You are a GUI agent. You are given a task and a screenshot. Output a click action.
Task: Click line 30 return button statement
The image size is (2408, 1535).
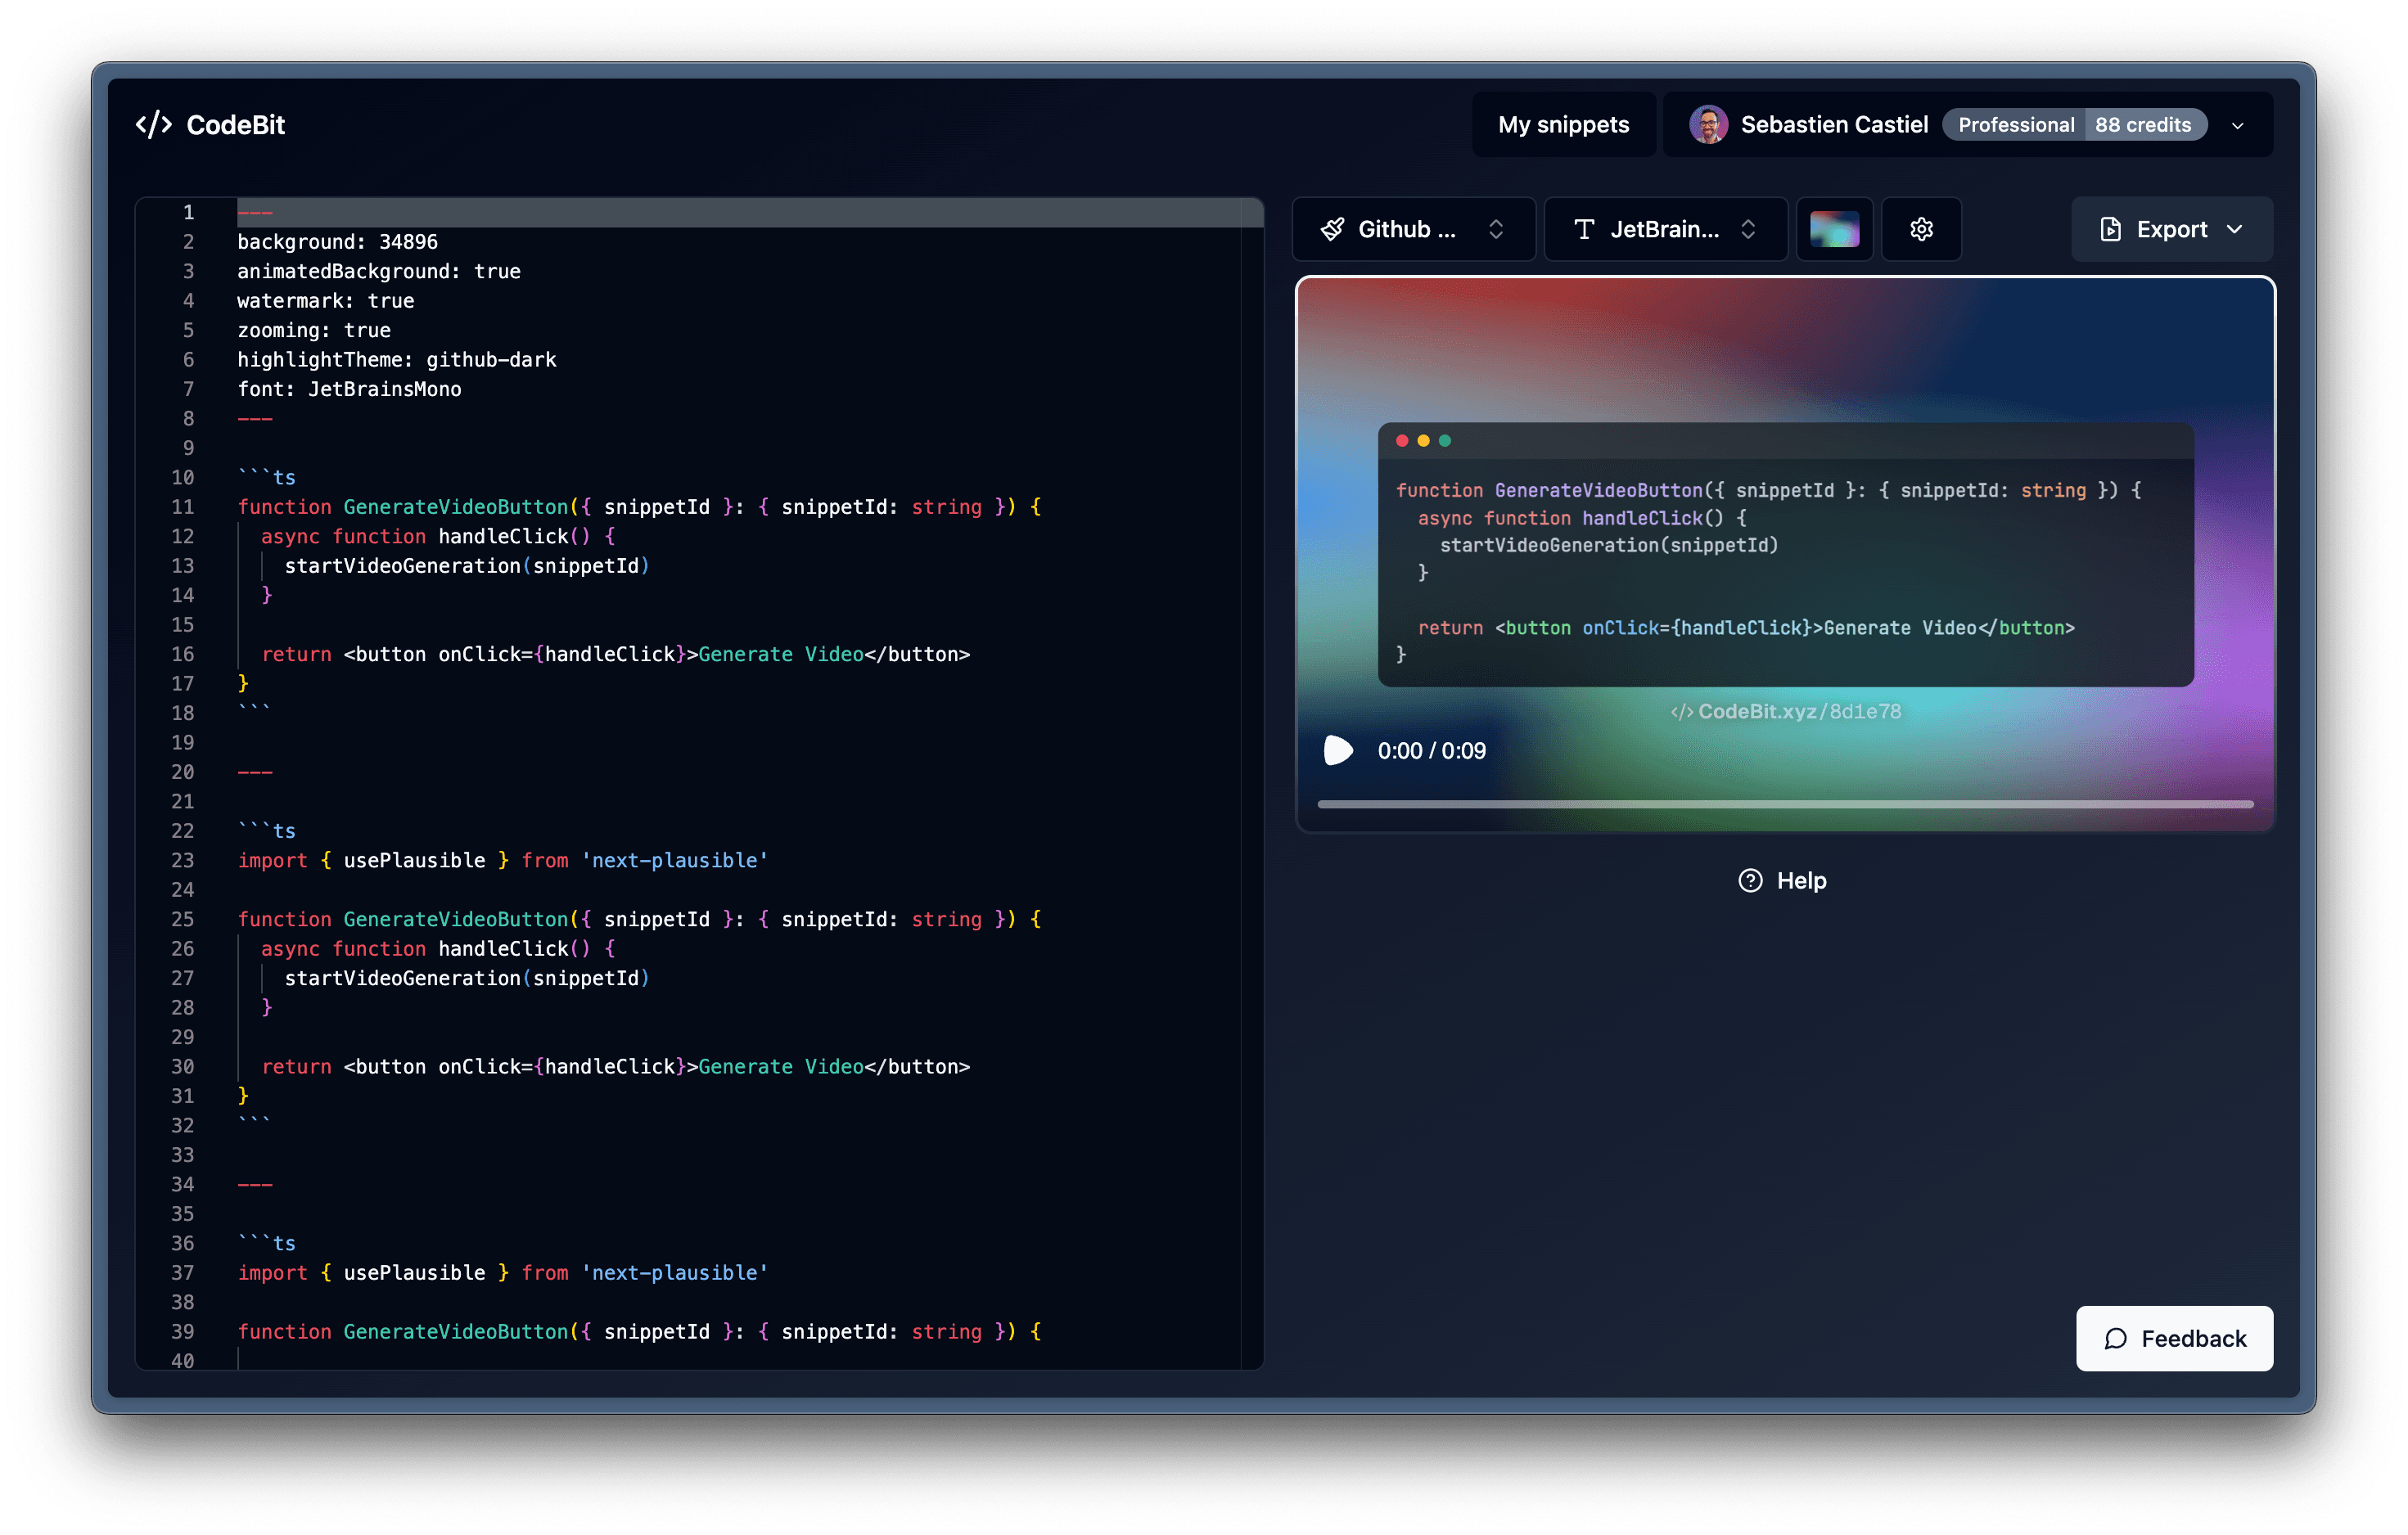click(615, 1066)
